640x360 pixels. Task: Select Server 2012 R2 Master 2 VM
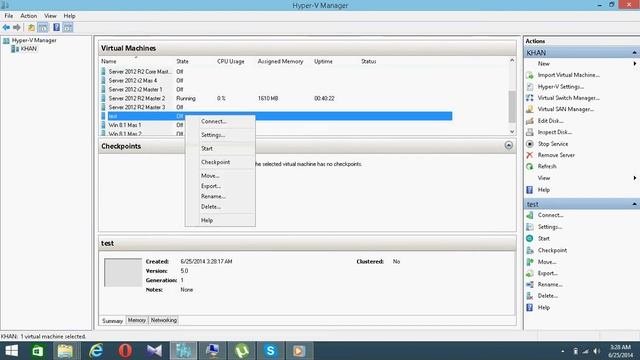pos(137,98)
